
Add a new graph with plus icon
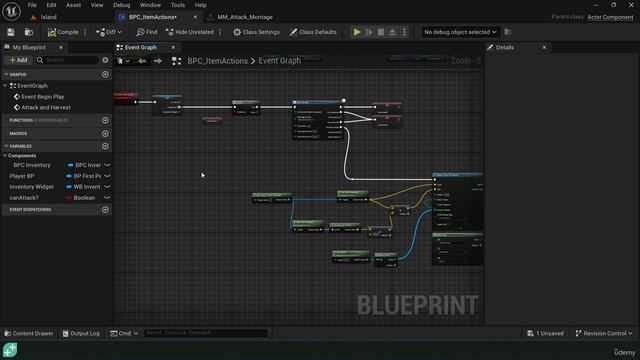(105, 74)
